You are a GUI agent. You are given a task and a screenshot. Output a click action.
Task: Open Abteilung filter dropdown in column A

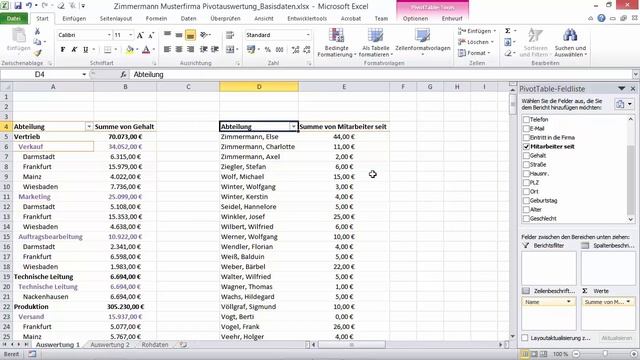[89, 127]
